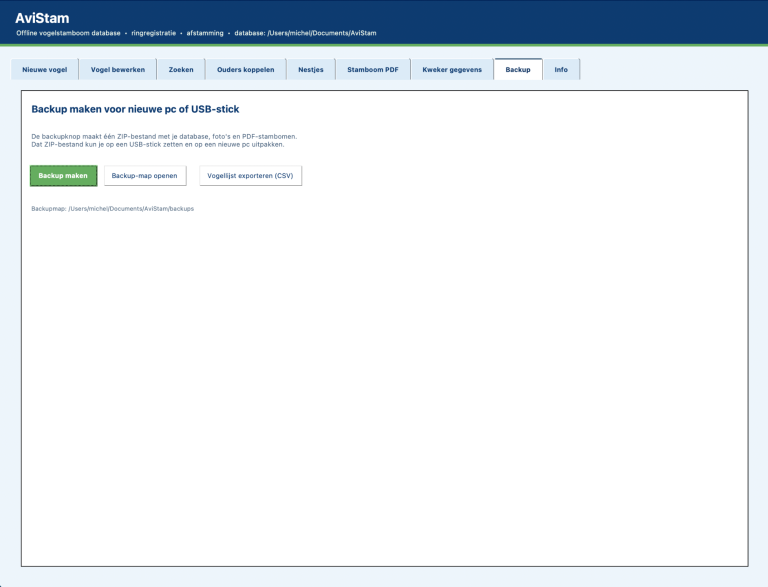Switch to the Stamboom PDF tab
768x587 pixels.
(x=373, y=70)
